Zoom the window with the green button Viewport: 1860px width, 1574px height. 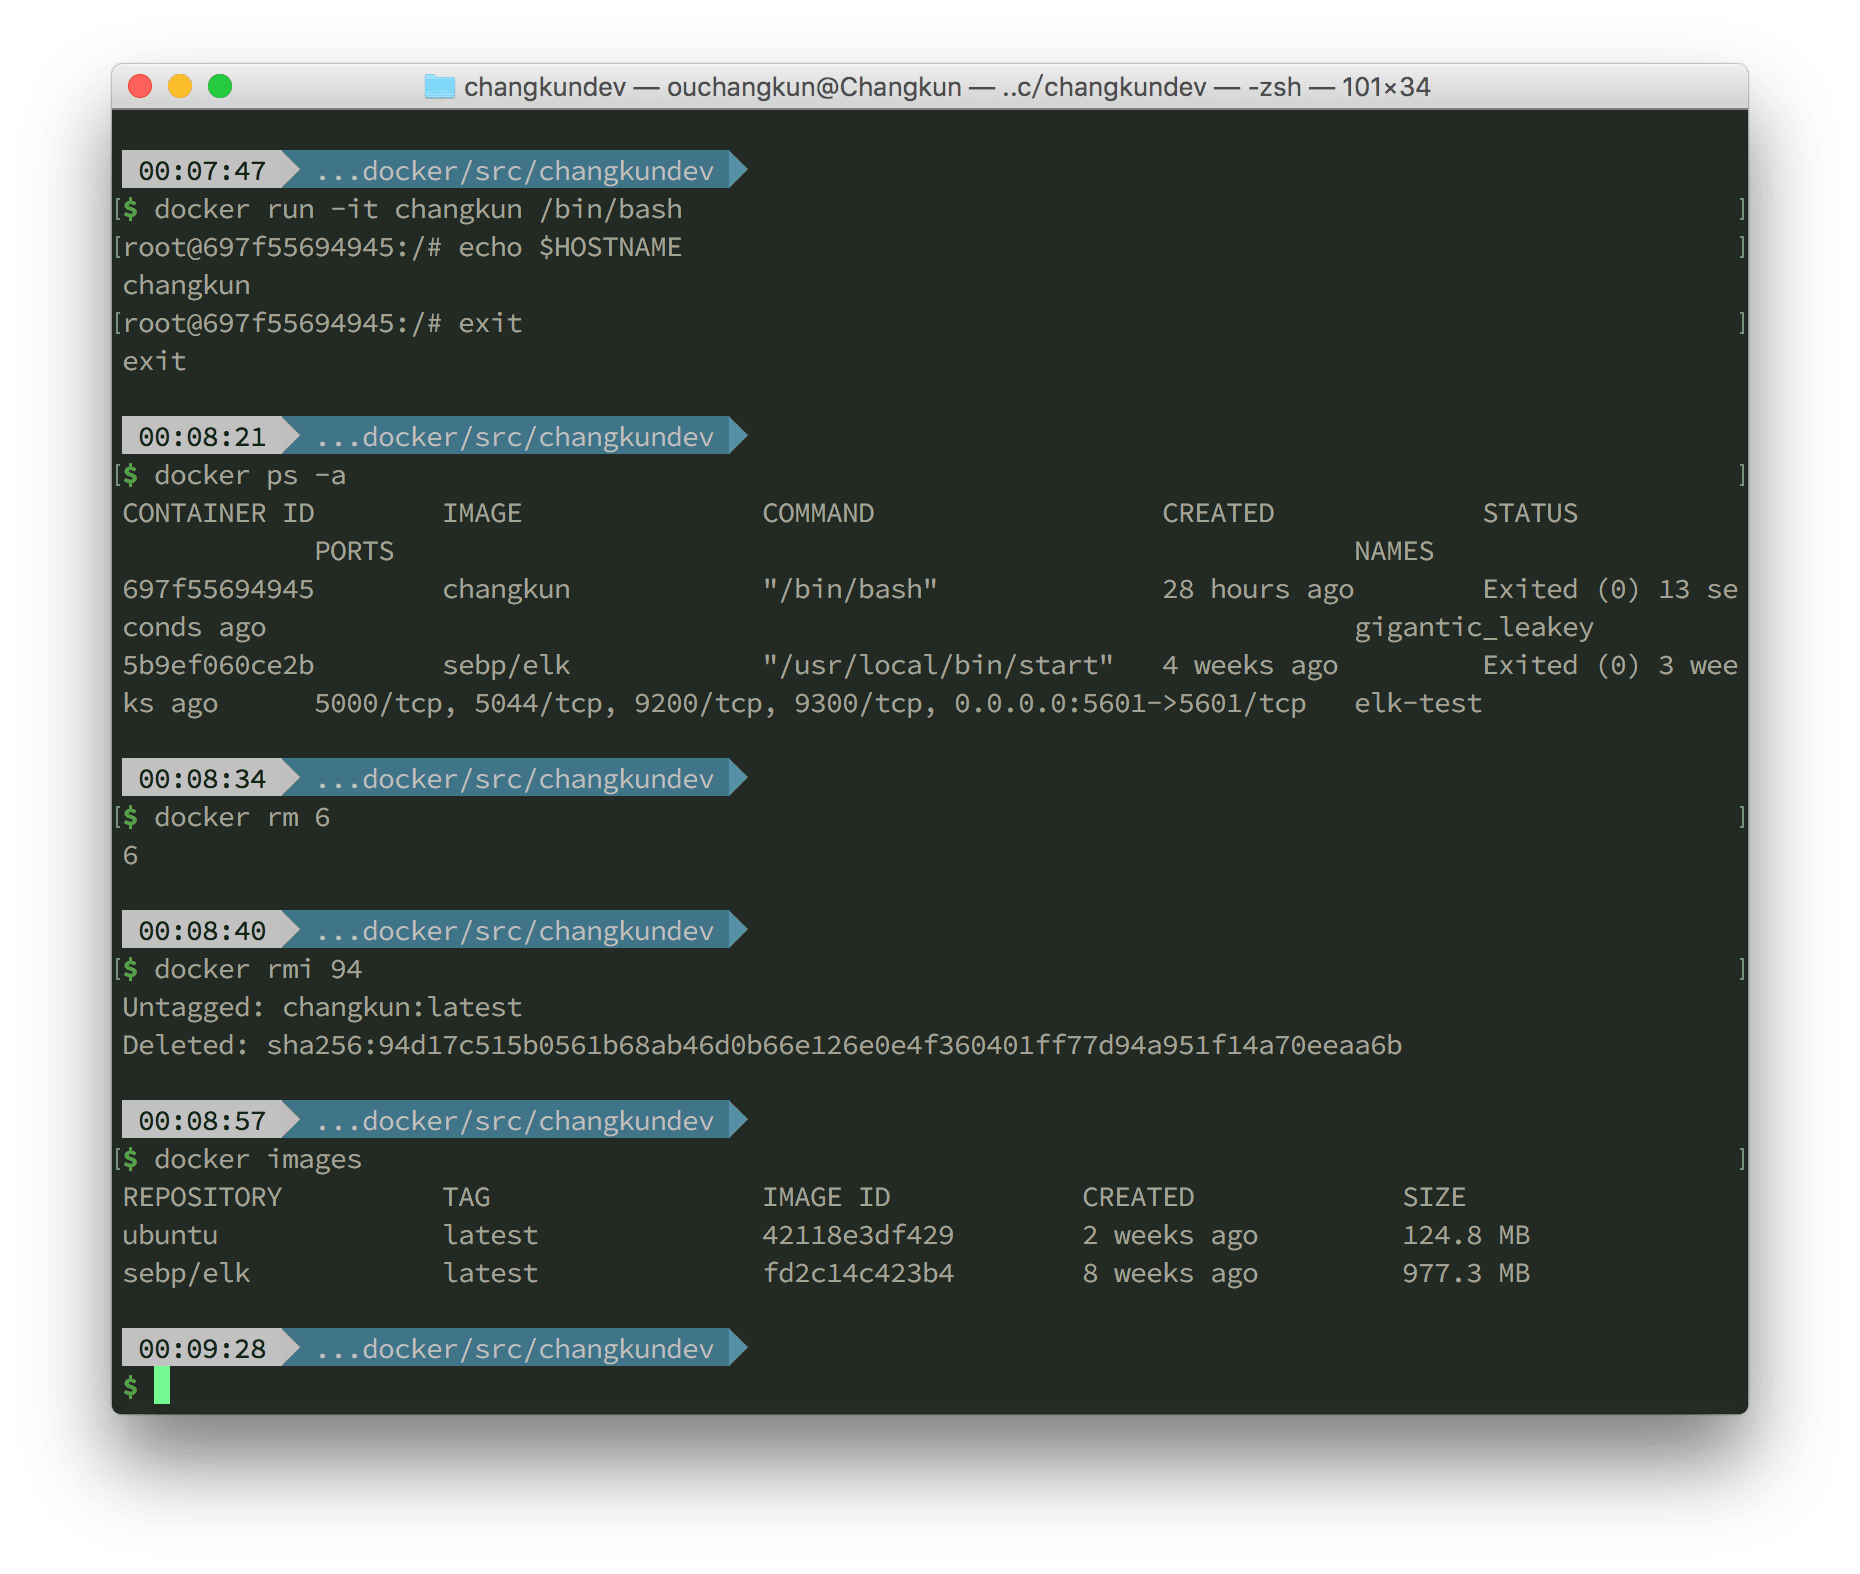pyautogui.click(x=220, y=87)
